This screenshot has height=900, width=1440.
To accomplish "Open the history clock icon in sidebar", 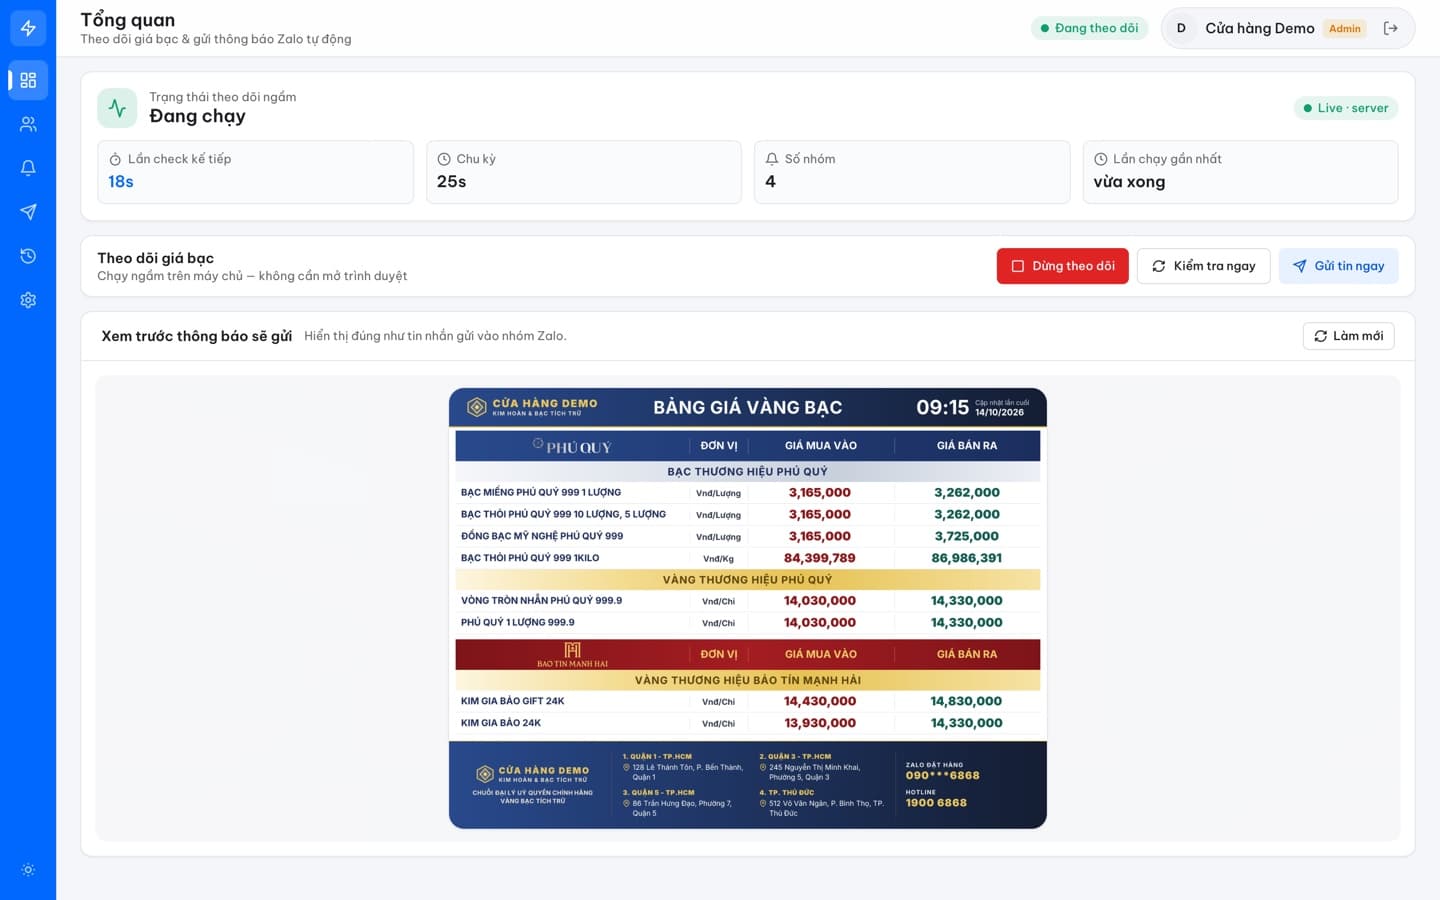I will (28, 256).
